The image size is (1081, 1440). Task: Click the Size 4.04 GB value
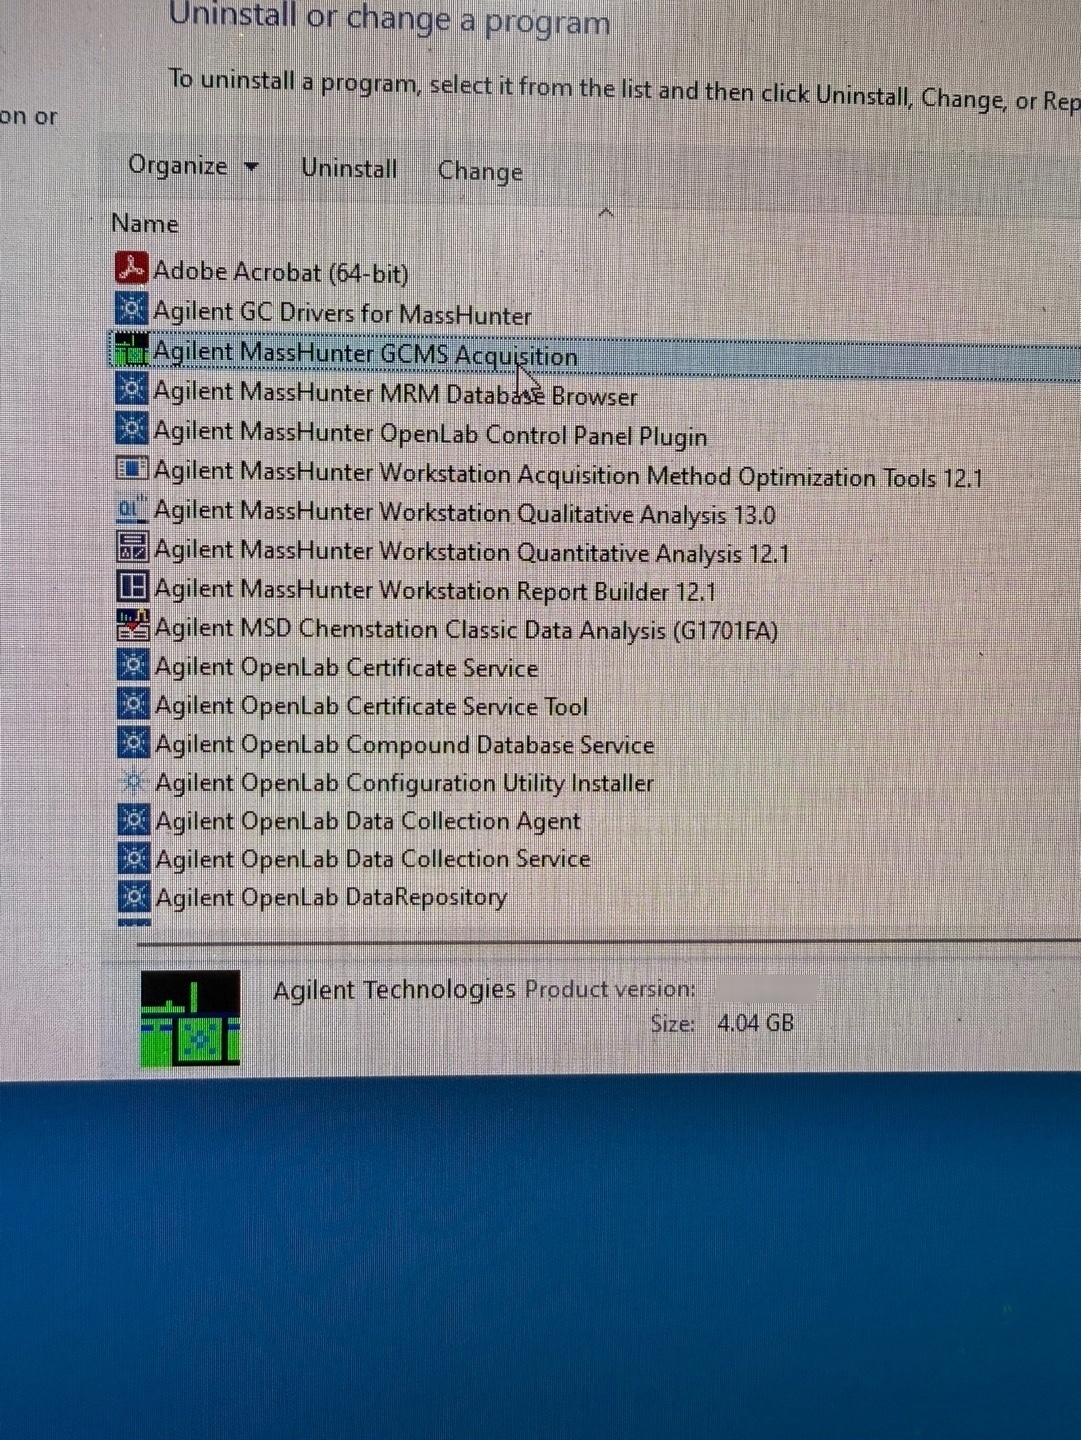click(755, 1023)
